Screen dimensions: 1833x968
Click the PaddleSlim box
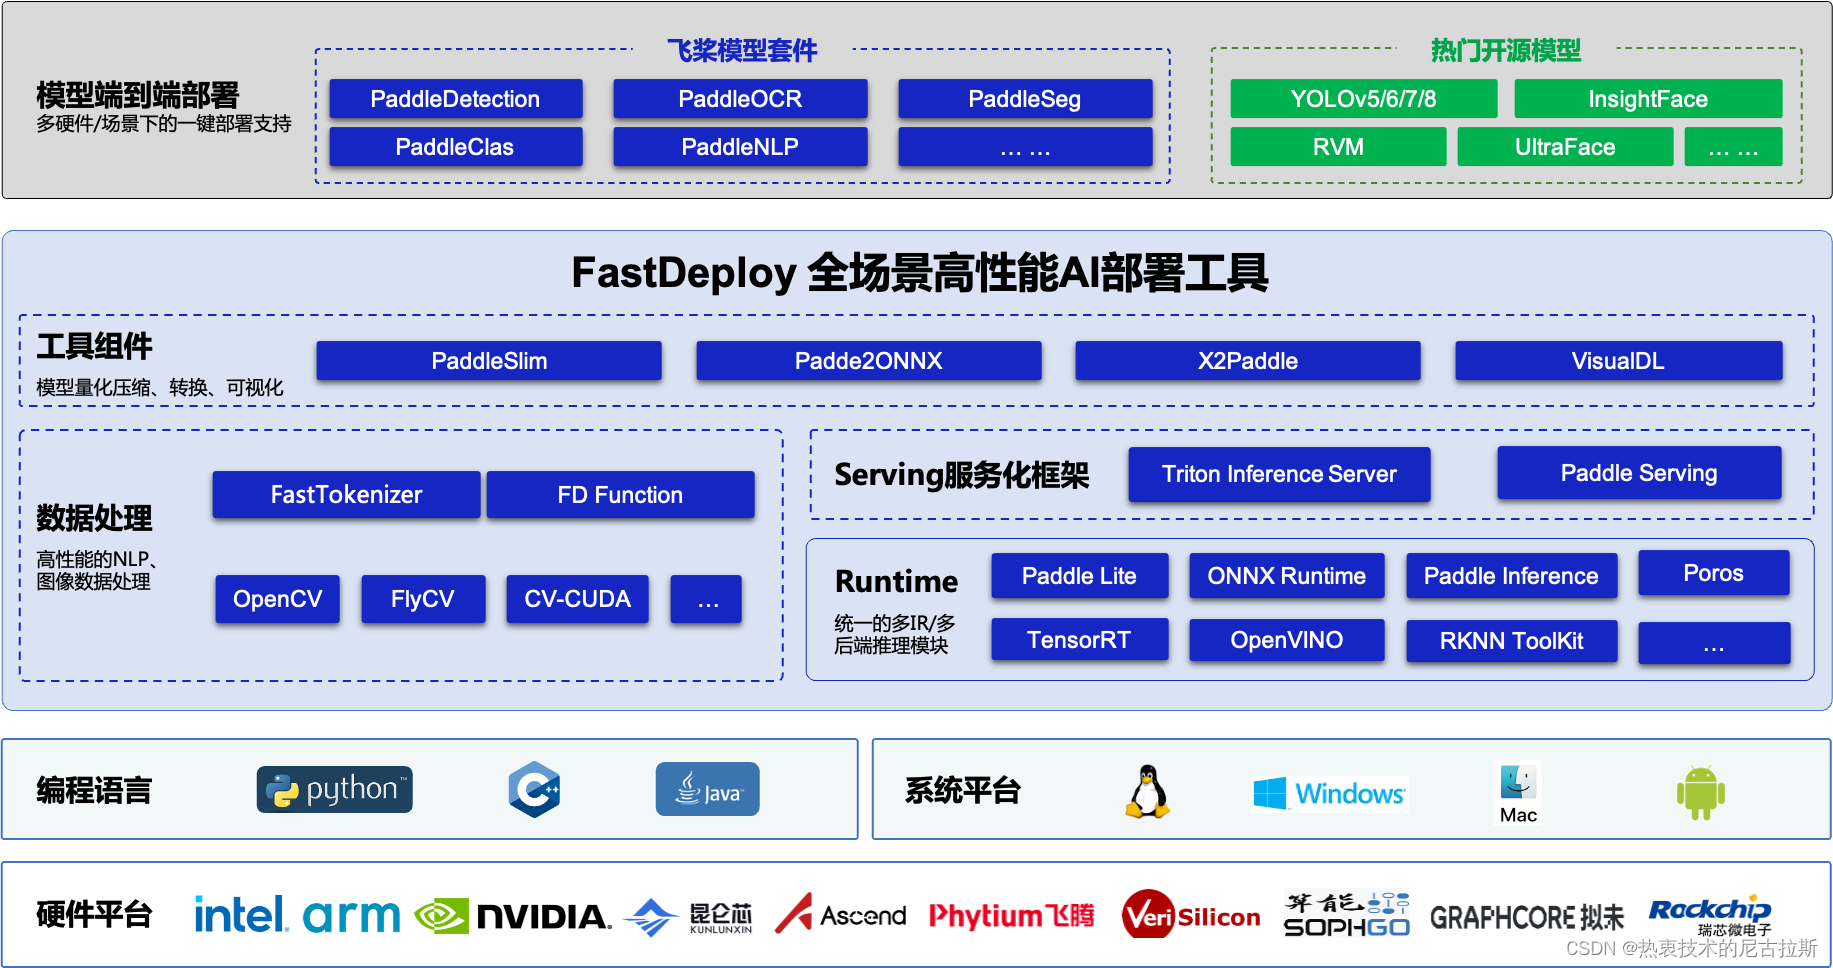click(489, 361)
